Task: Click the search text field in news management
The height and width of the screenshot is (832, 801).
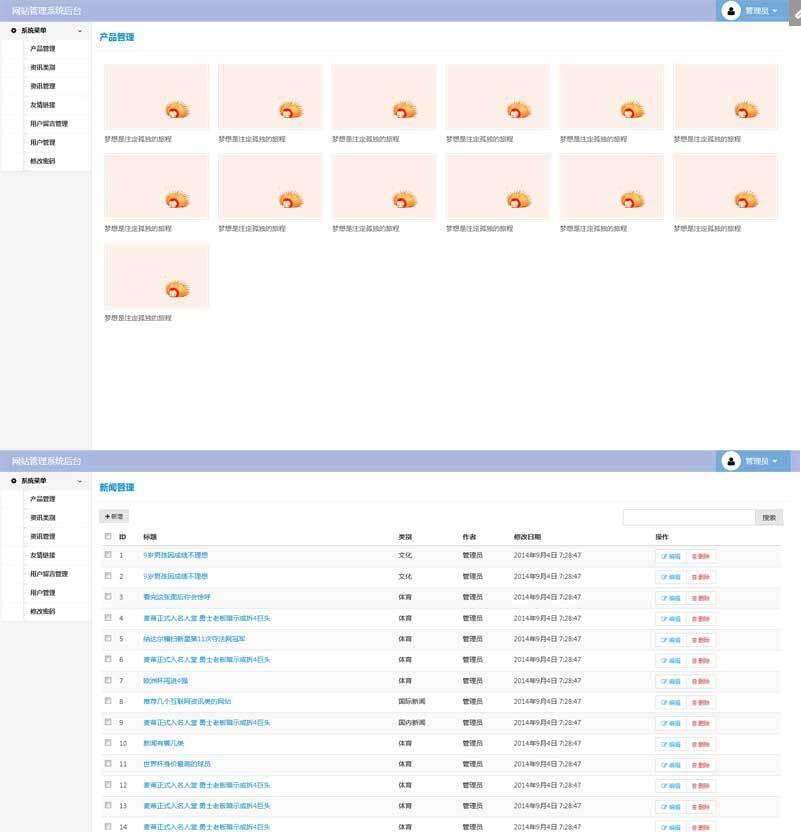Action: click(x=688, y=517)
